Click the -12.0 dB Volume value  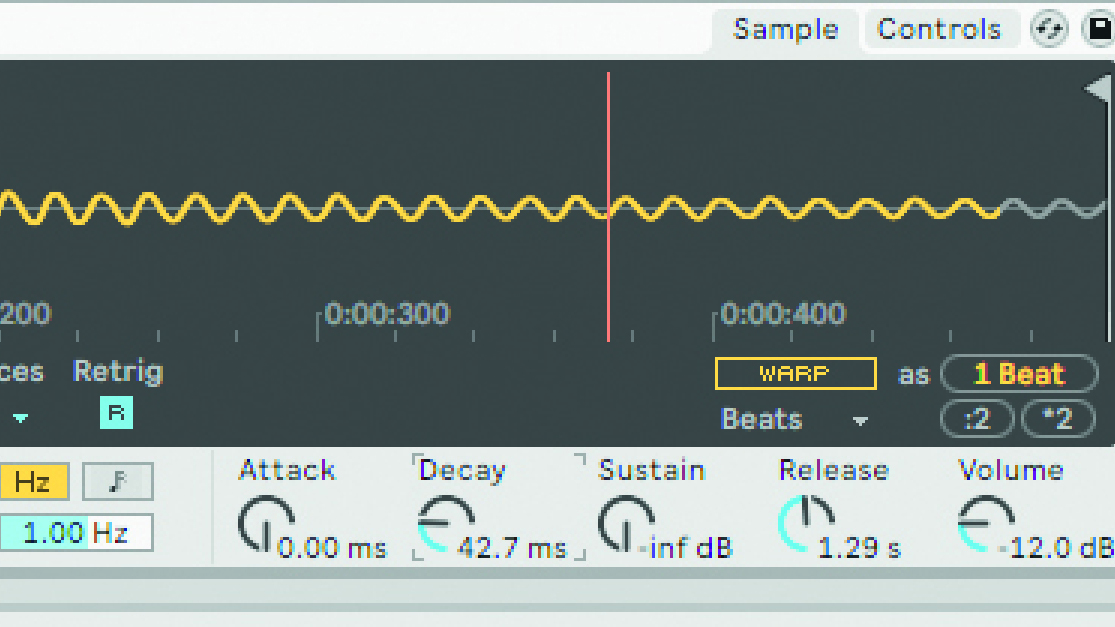tap(1056, 548)
